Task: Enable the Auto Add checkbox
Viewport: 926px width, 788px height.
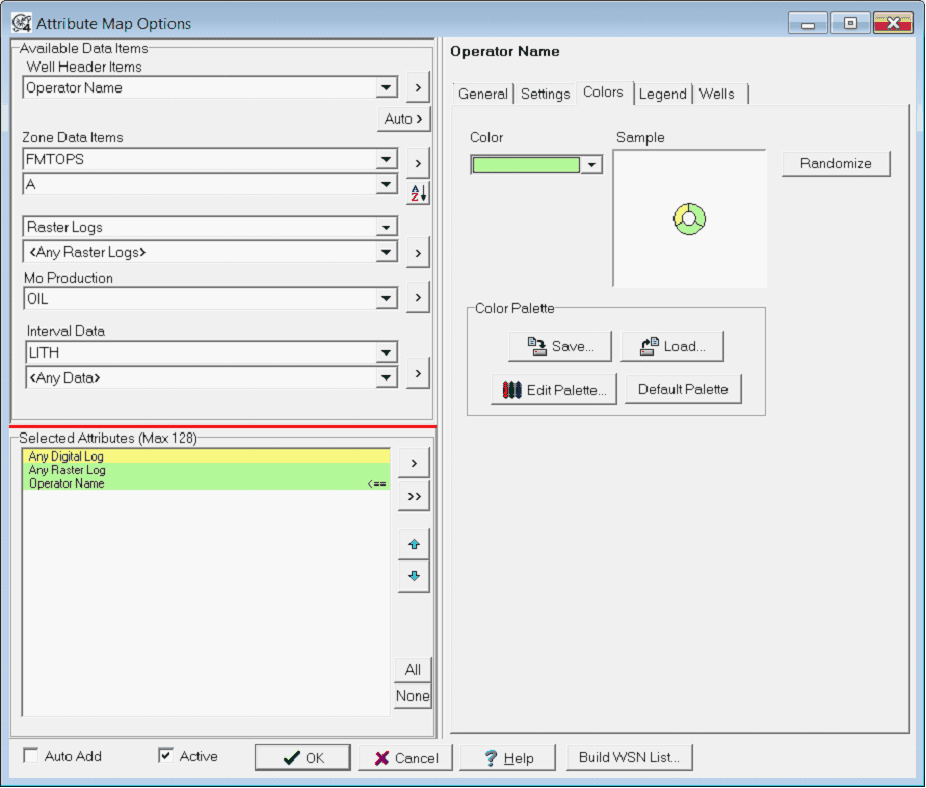Action: [31, 756]
